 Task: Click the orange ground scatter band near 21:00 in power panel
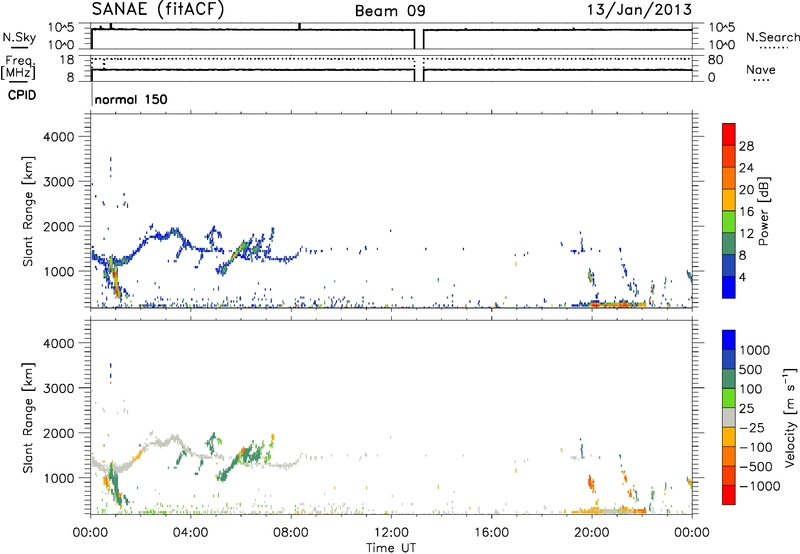(x=618, y=304)
